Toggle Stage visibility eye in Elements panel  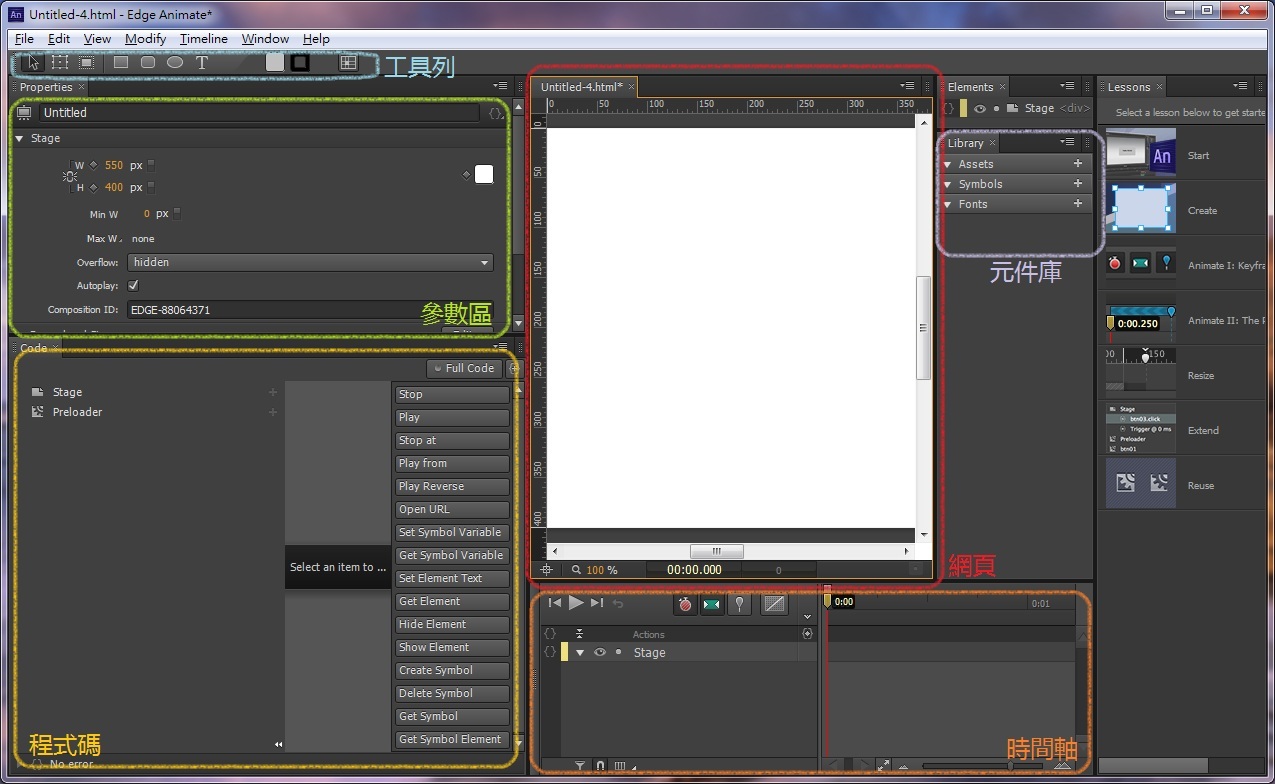(980, 108)
